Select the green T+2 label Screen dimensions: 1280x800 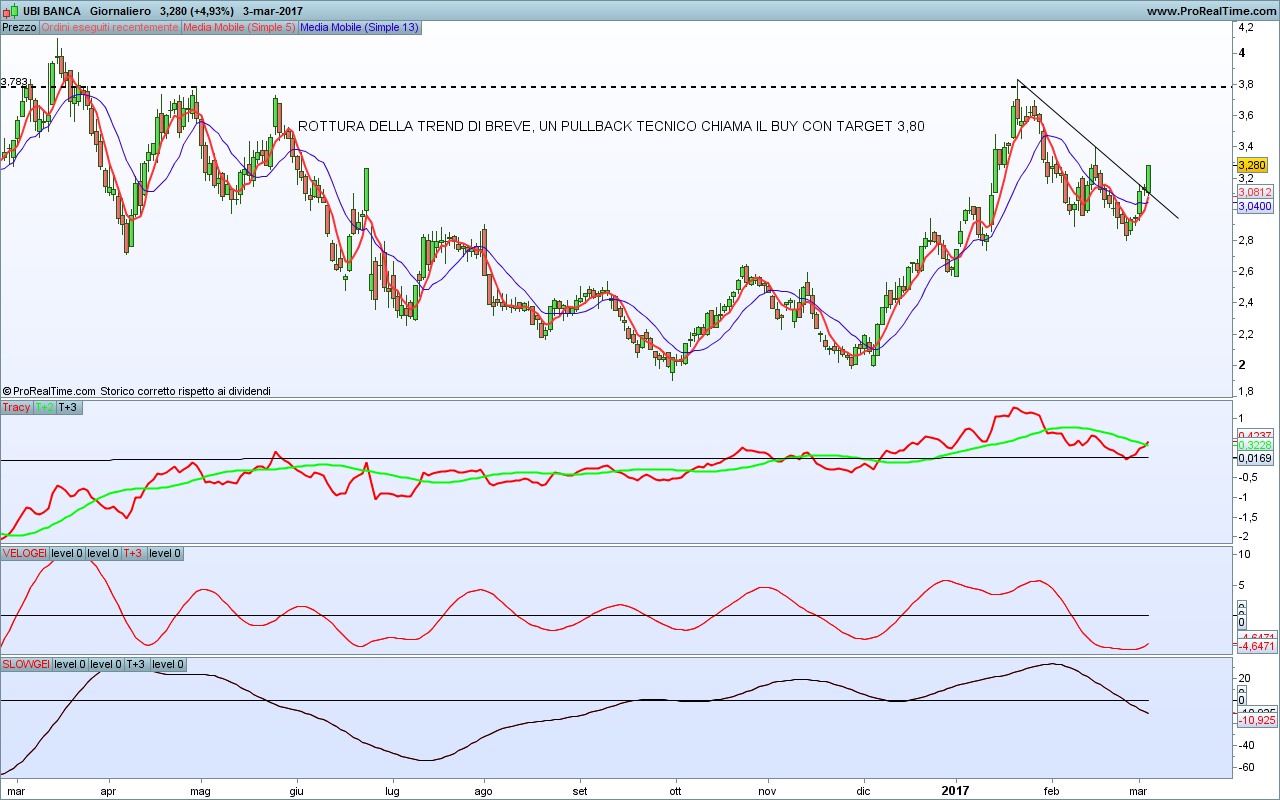[x=45, y=407]
